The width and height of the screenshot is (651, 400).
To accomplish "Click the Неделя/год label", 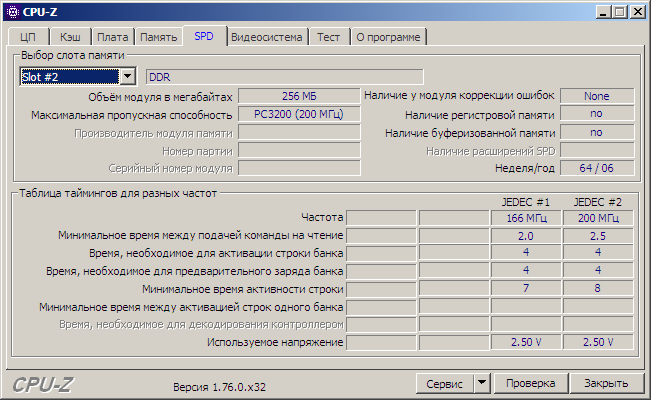I will pyautogui.click(x=525, y=168).
